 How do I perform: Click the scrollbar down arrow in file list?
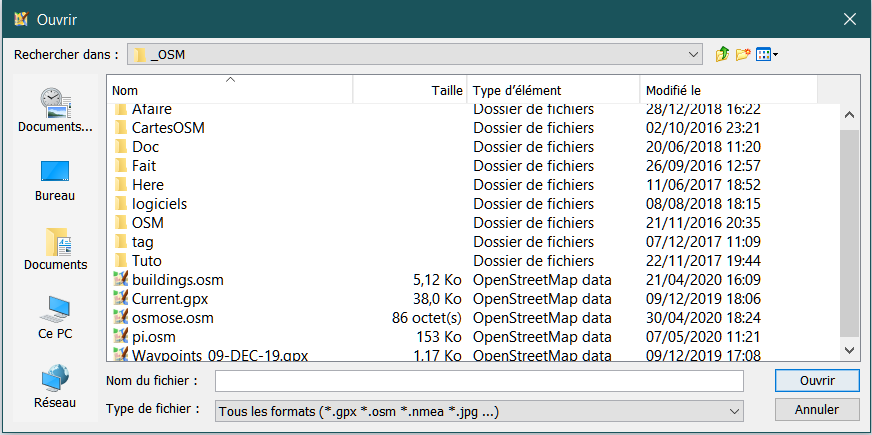pos(849,350)
